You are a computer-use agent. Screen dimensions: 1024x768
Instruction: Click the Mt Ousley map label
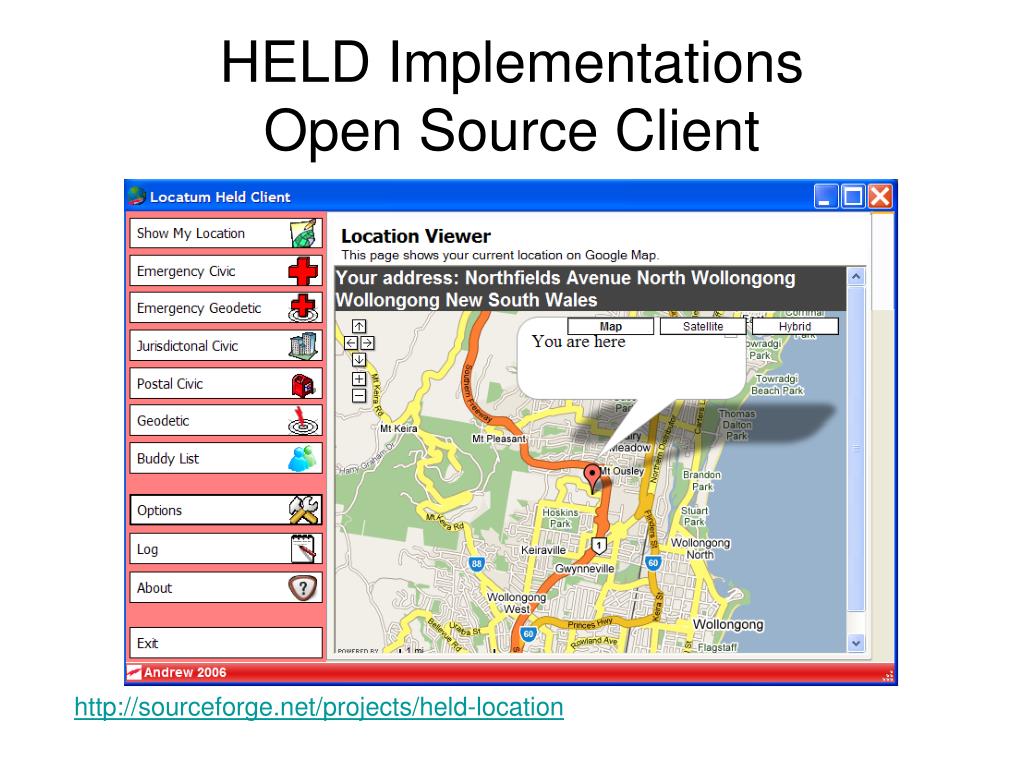pos(622,471)
